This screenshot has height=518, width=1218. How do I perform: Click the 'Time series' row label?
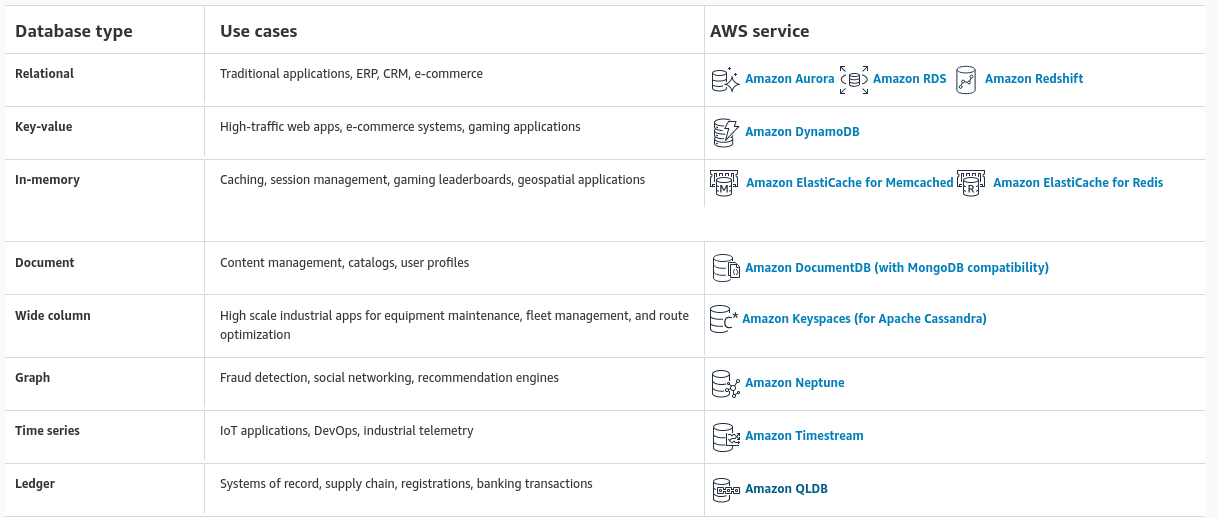47,431
